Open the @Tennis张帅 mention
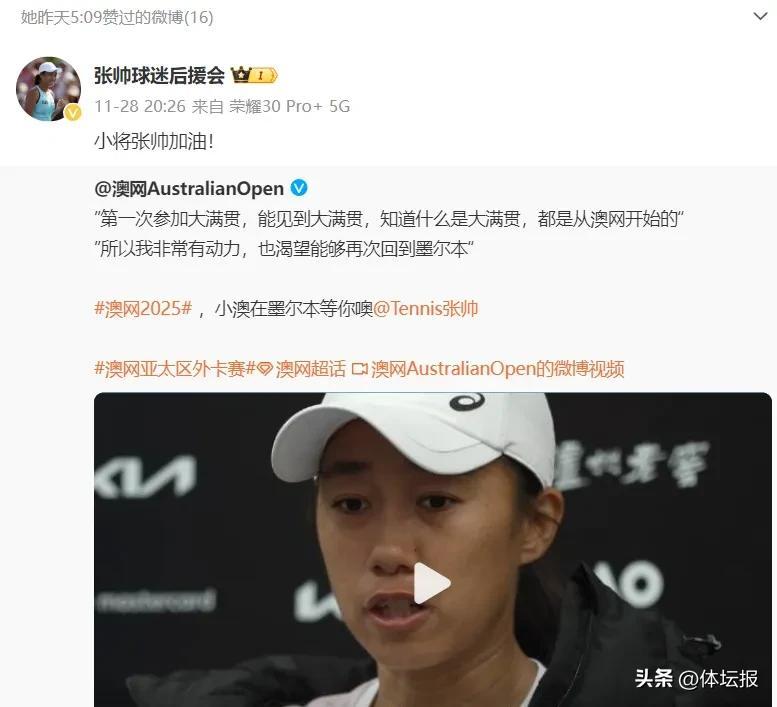Image resolution: width=777 pixels, height=707 pixels. click(x=426, y=309)
